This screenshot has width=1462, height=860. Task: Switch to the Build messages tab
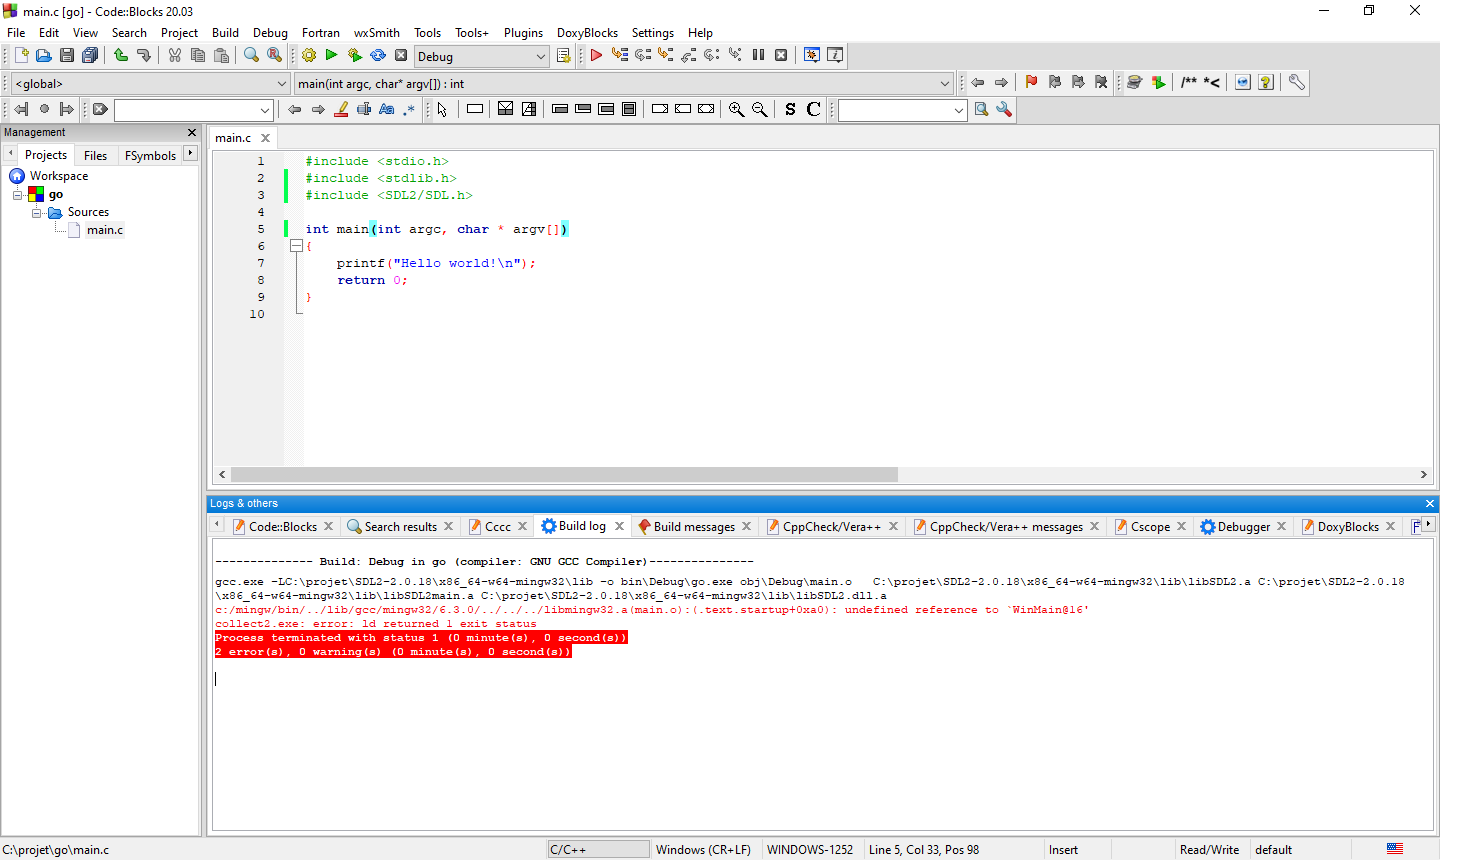tap(693, 525)
